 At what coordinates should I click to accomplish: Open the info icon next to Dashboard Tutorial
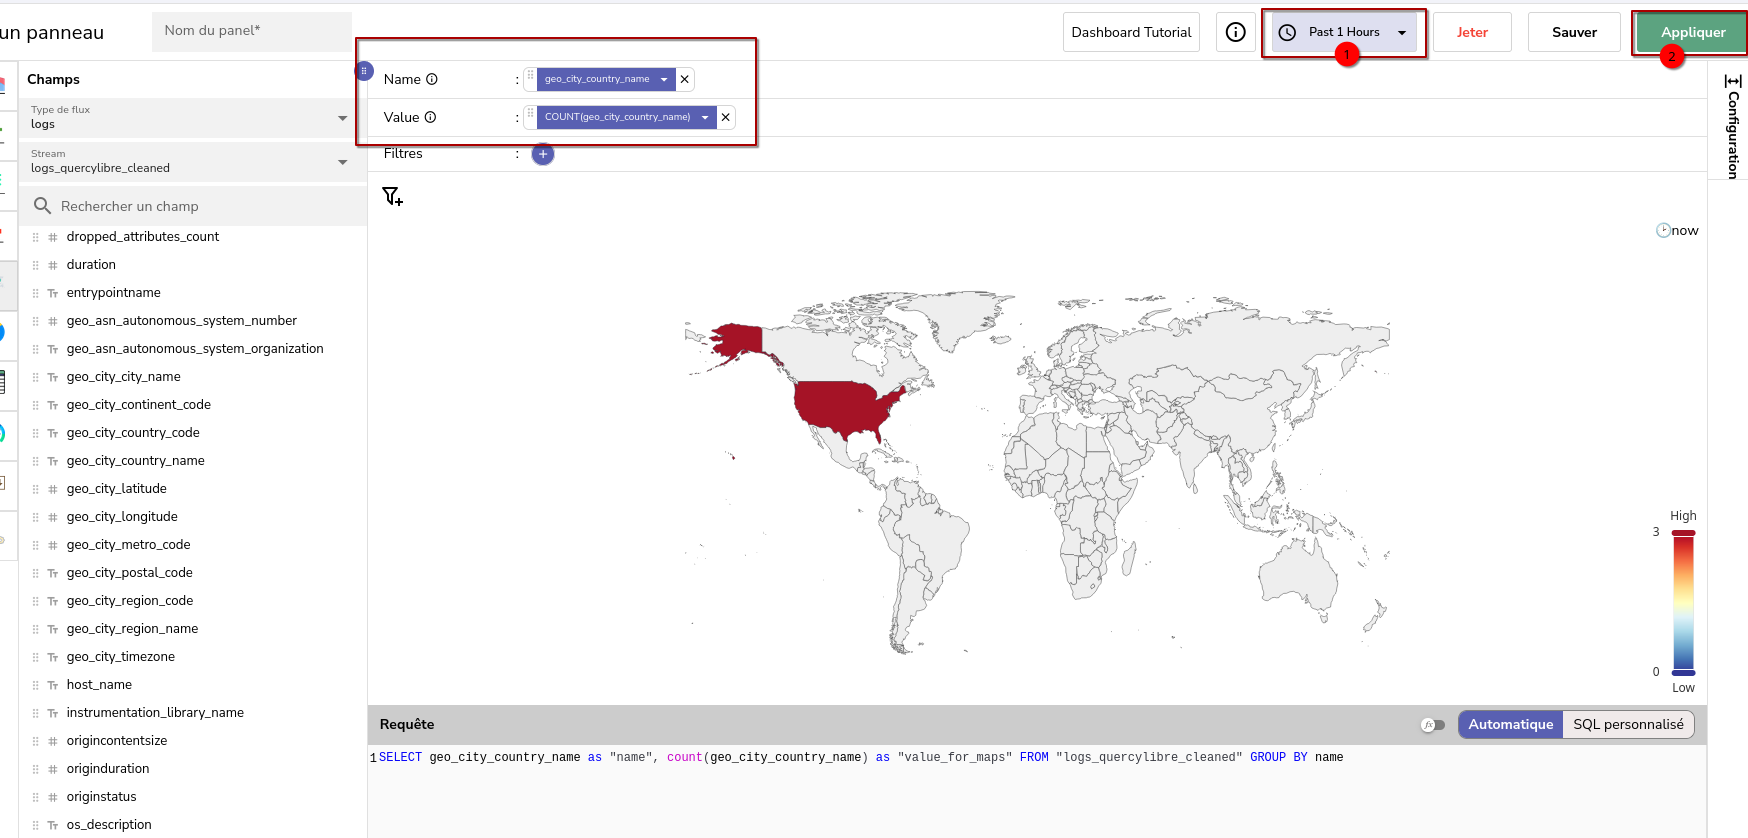[x=1235, y=32]
